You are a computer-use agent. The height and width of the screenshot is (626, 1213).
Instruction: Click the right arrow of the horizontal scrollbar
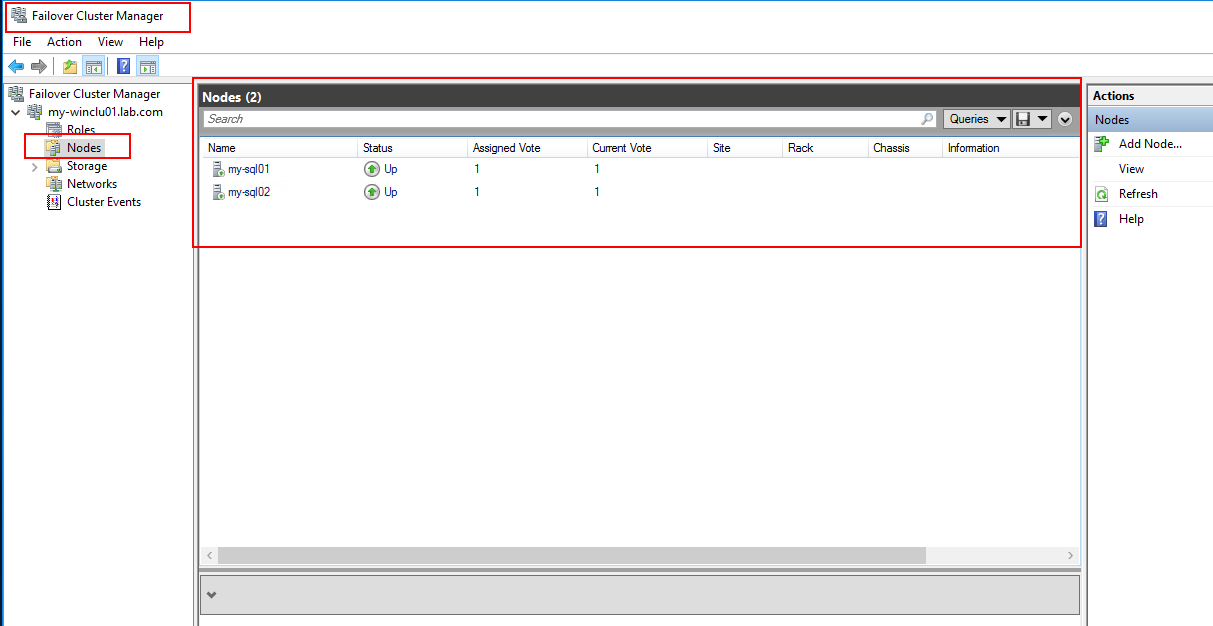(x=1071, y=555)
